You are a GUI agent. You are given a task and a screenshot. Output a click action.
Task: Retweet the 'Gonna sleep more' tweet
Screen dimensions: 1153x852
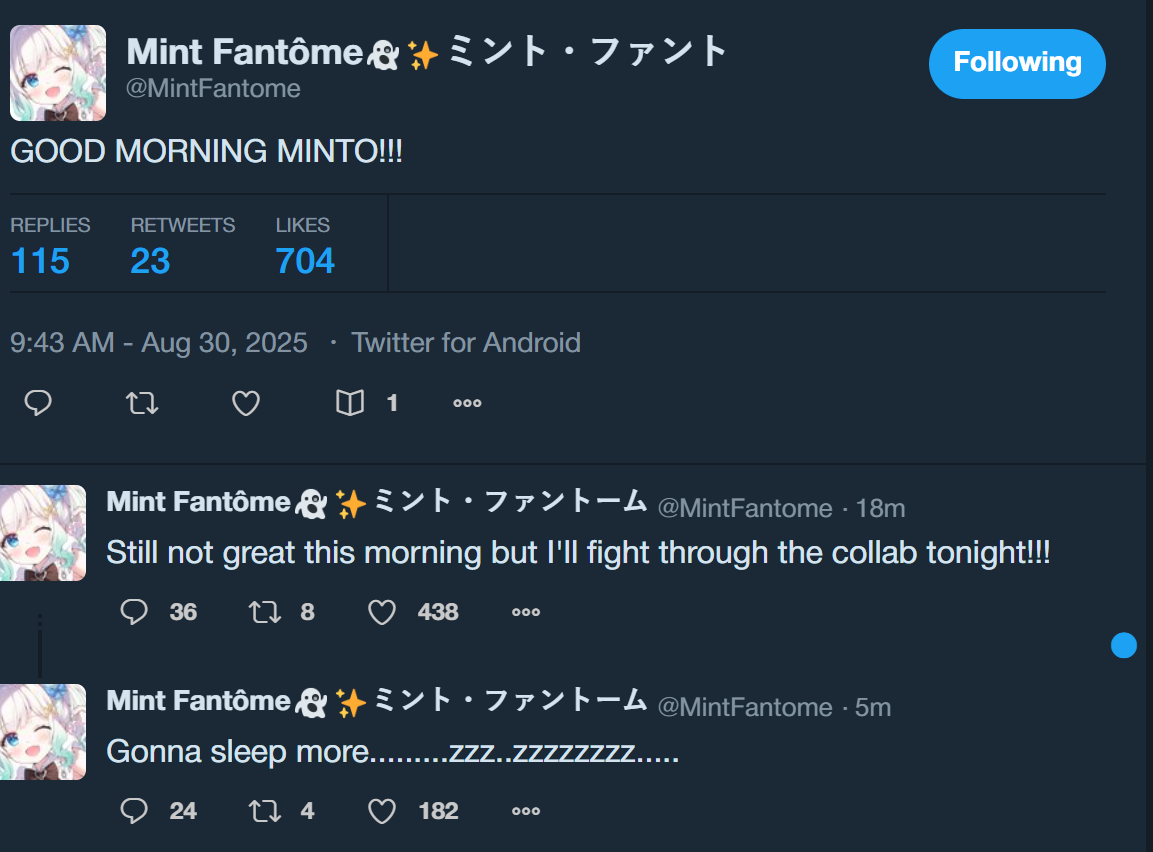coord(265,811)
